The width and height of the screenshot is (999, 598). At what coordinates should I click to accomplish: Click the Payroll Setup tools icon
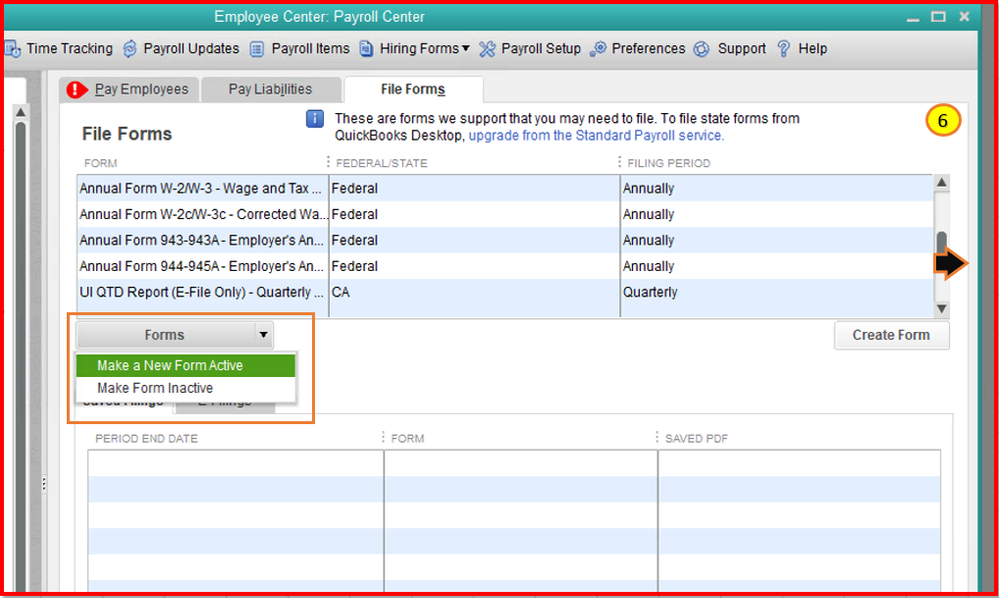point(487,49)
